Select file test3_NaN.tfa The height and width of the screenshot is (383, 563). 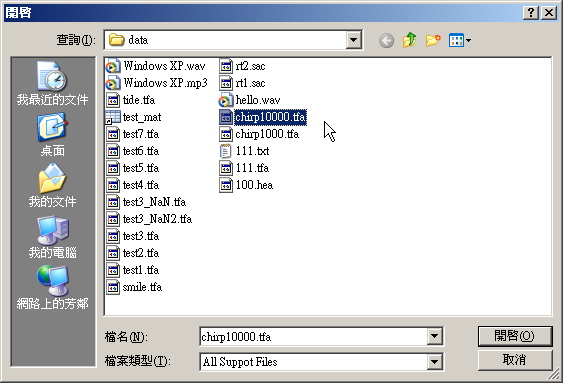[154, 202]
